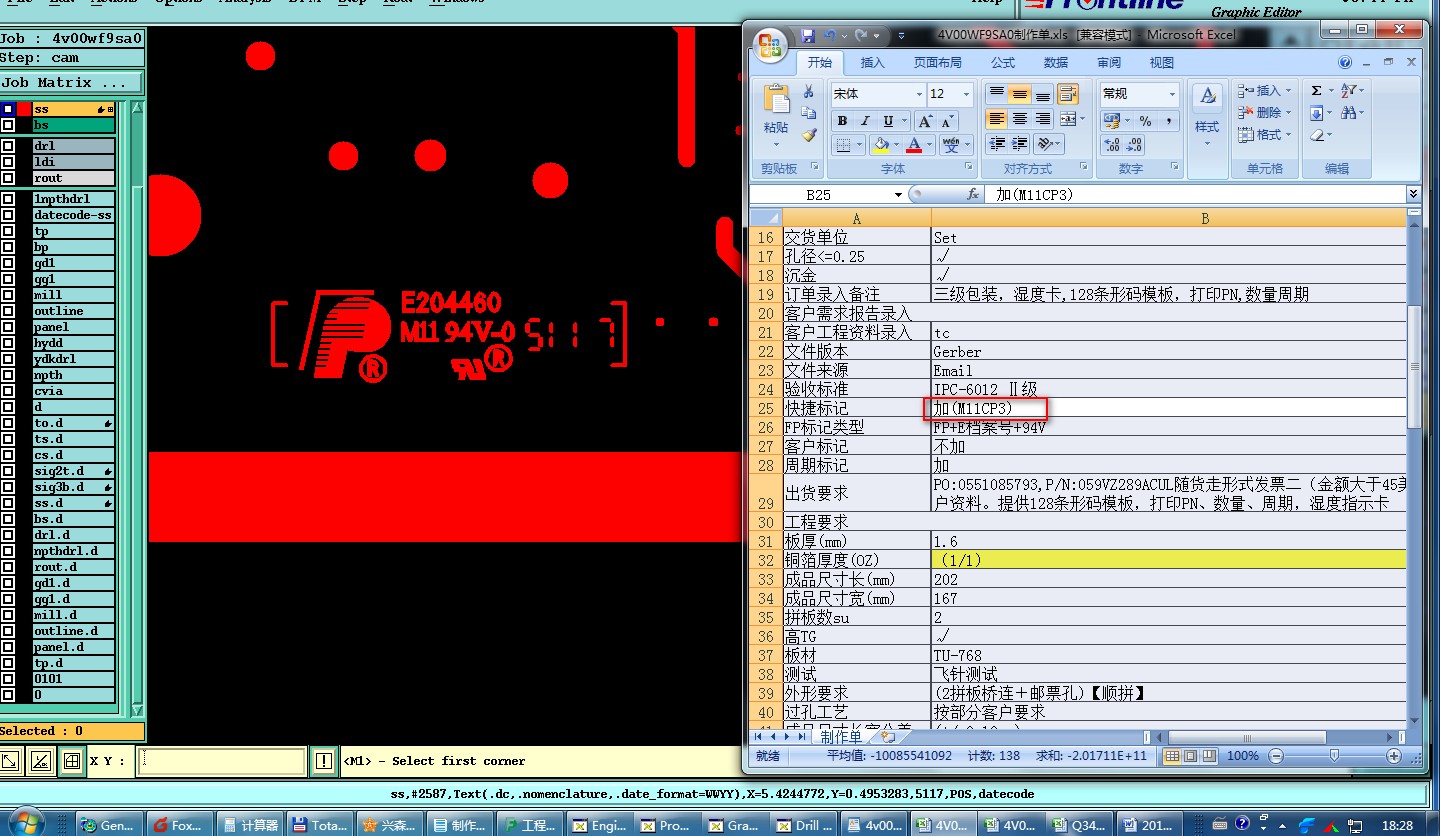Click the Windows Start orb

click(28, 823)
